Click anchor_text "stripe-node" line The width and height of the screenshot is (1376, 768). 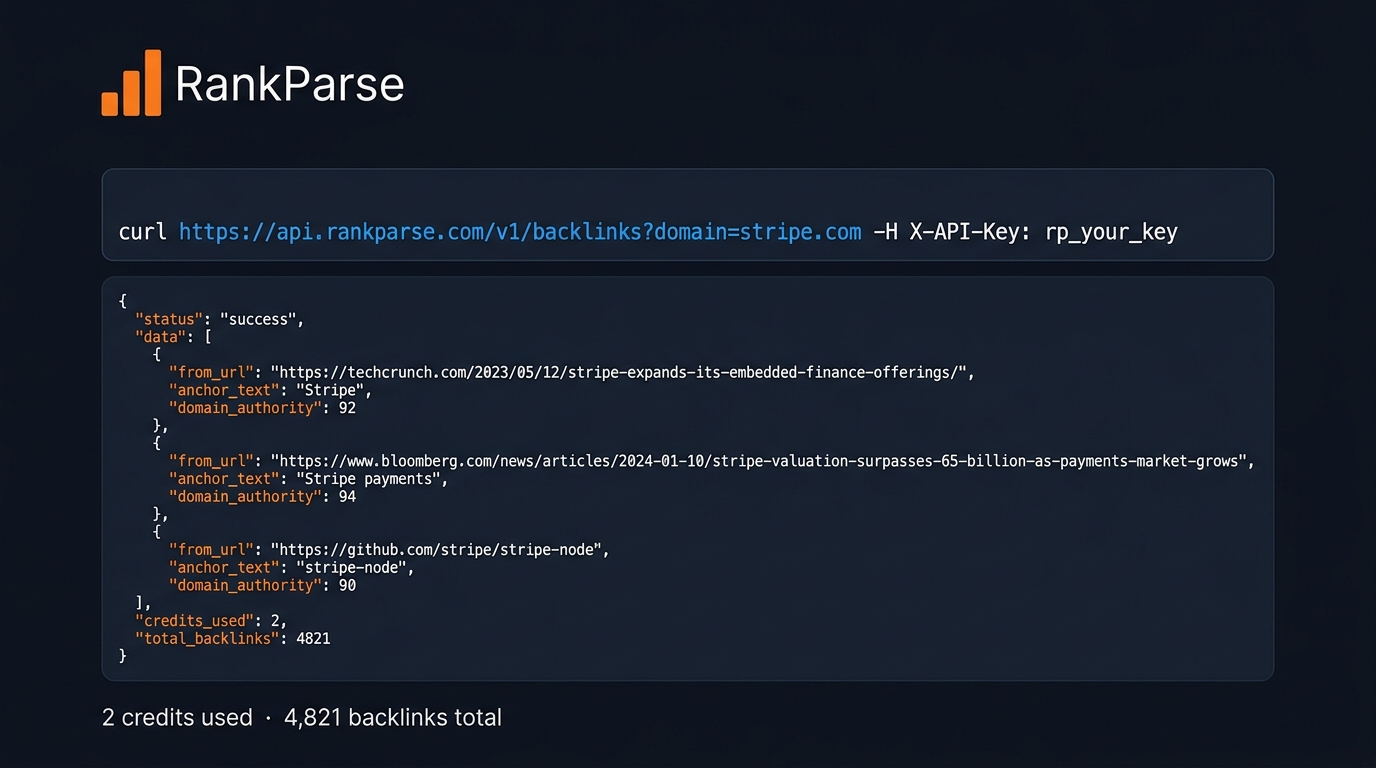click(291, 568)
